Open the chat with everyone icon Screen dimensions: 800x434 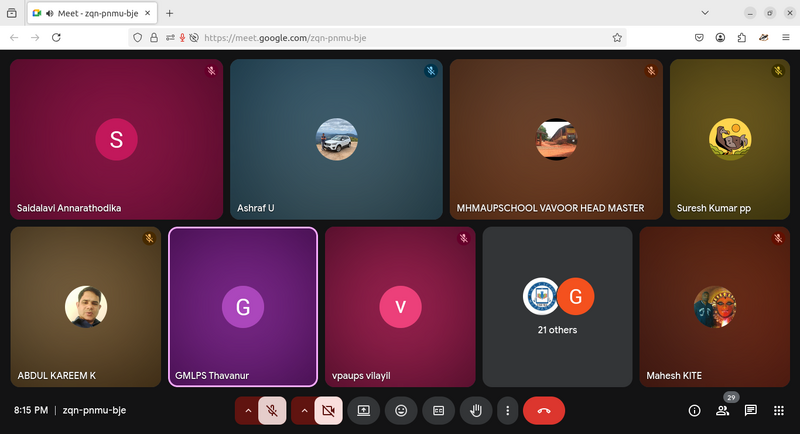(750, 410)
